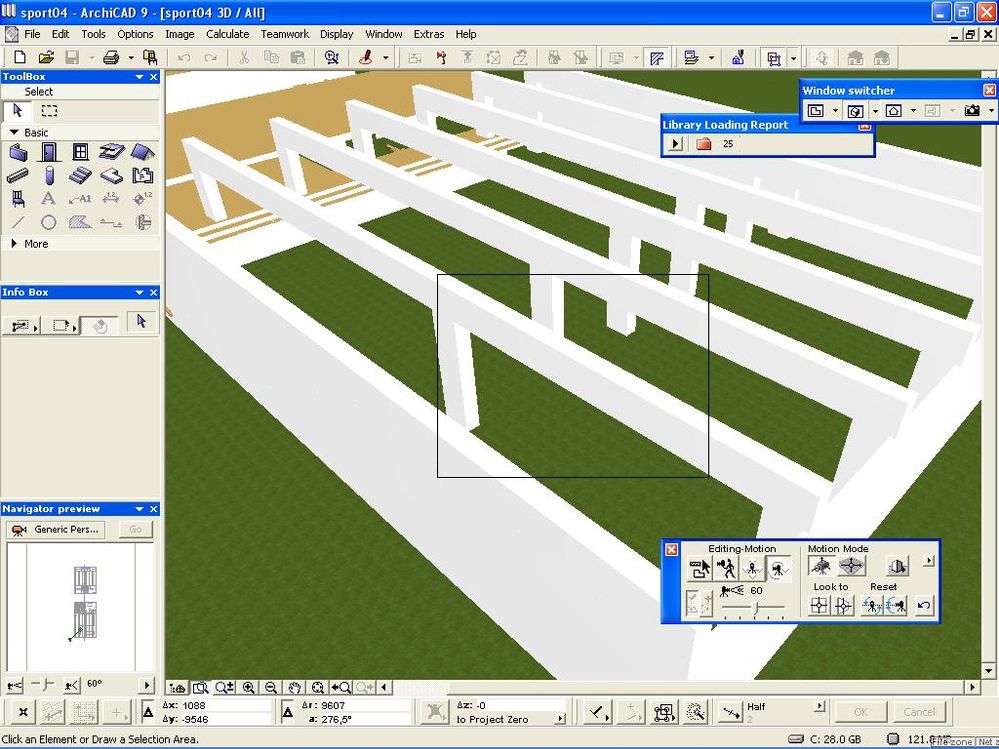Close the Window switcher palette
This screenshot has width=999, height=749.
point(989,90)
